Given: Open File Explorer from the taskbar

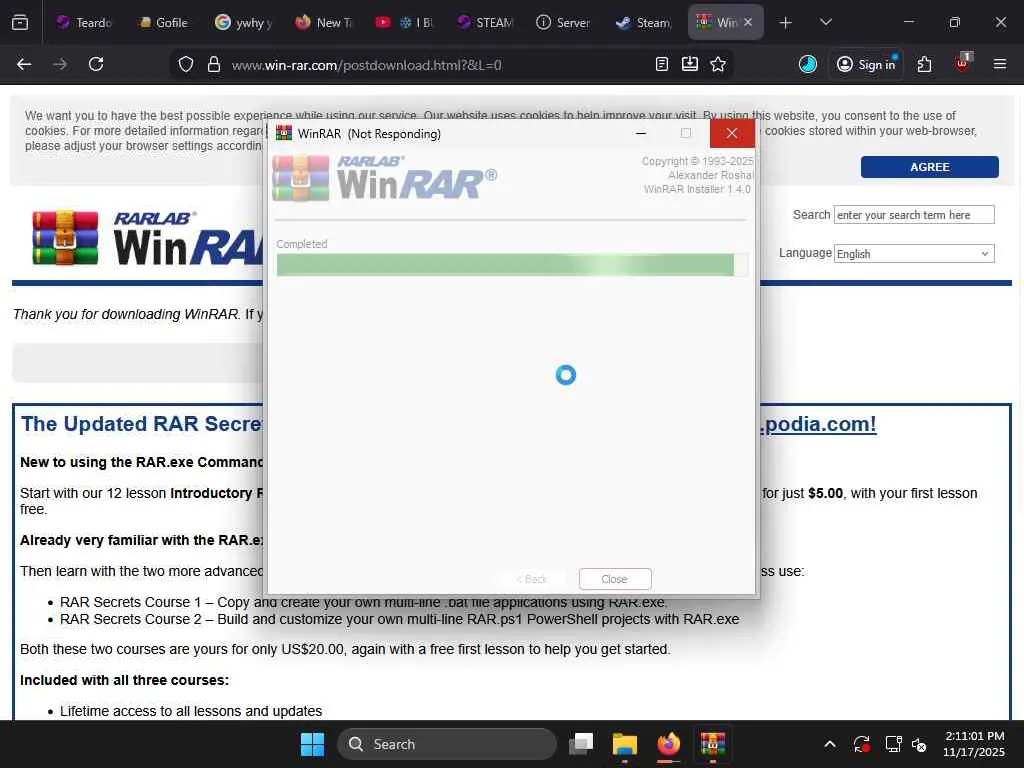Looking at the screenshot, I should click(625, 744).
